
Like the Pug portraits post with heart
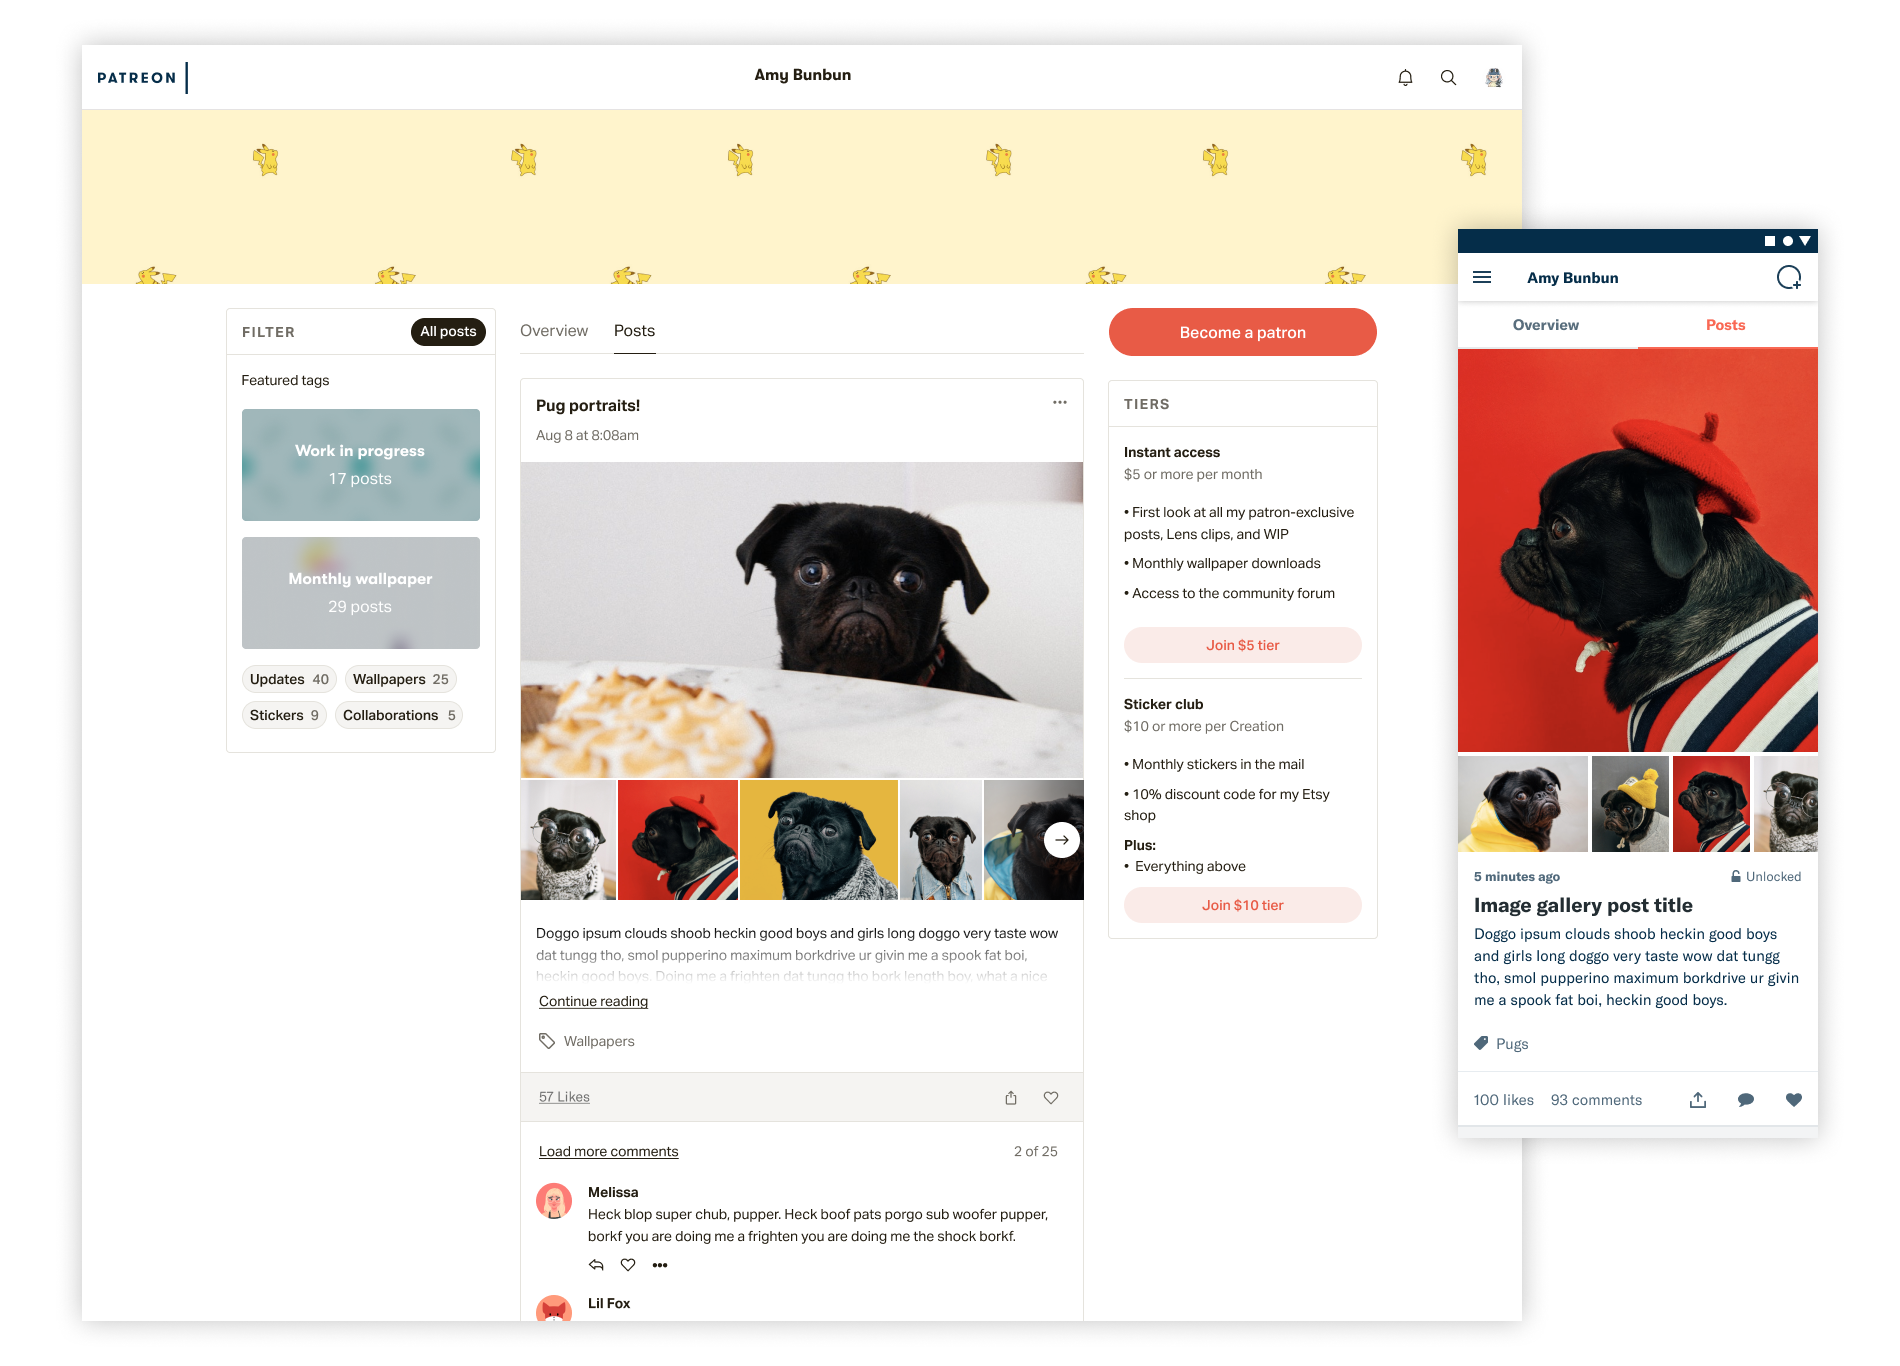click(x=1051, y=1097)
